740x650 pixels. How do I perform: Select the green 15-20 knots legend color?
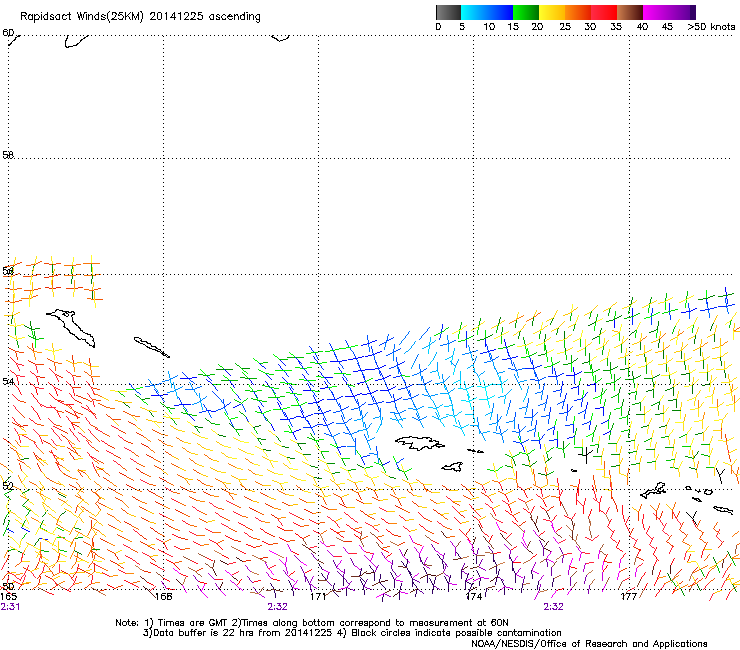(x=526, y=12)
